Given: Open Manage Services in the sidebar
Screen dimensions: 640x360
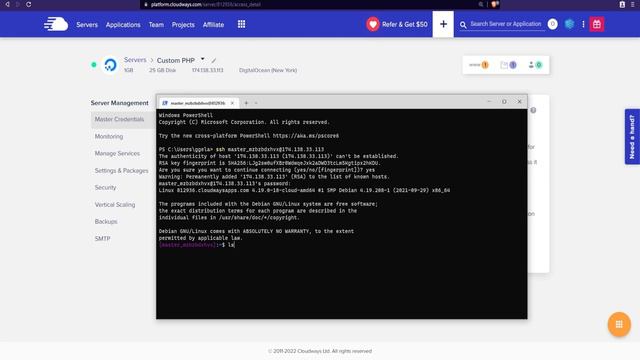Looking at the screenshot, I should [x=117, y=153].
